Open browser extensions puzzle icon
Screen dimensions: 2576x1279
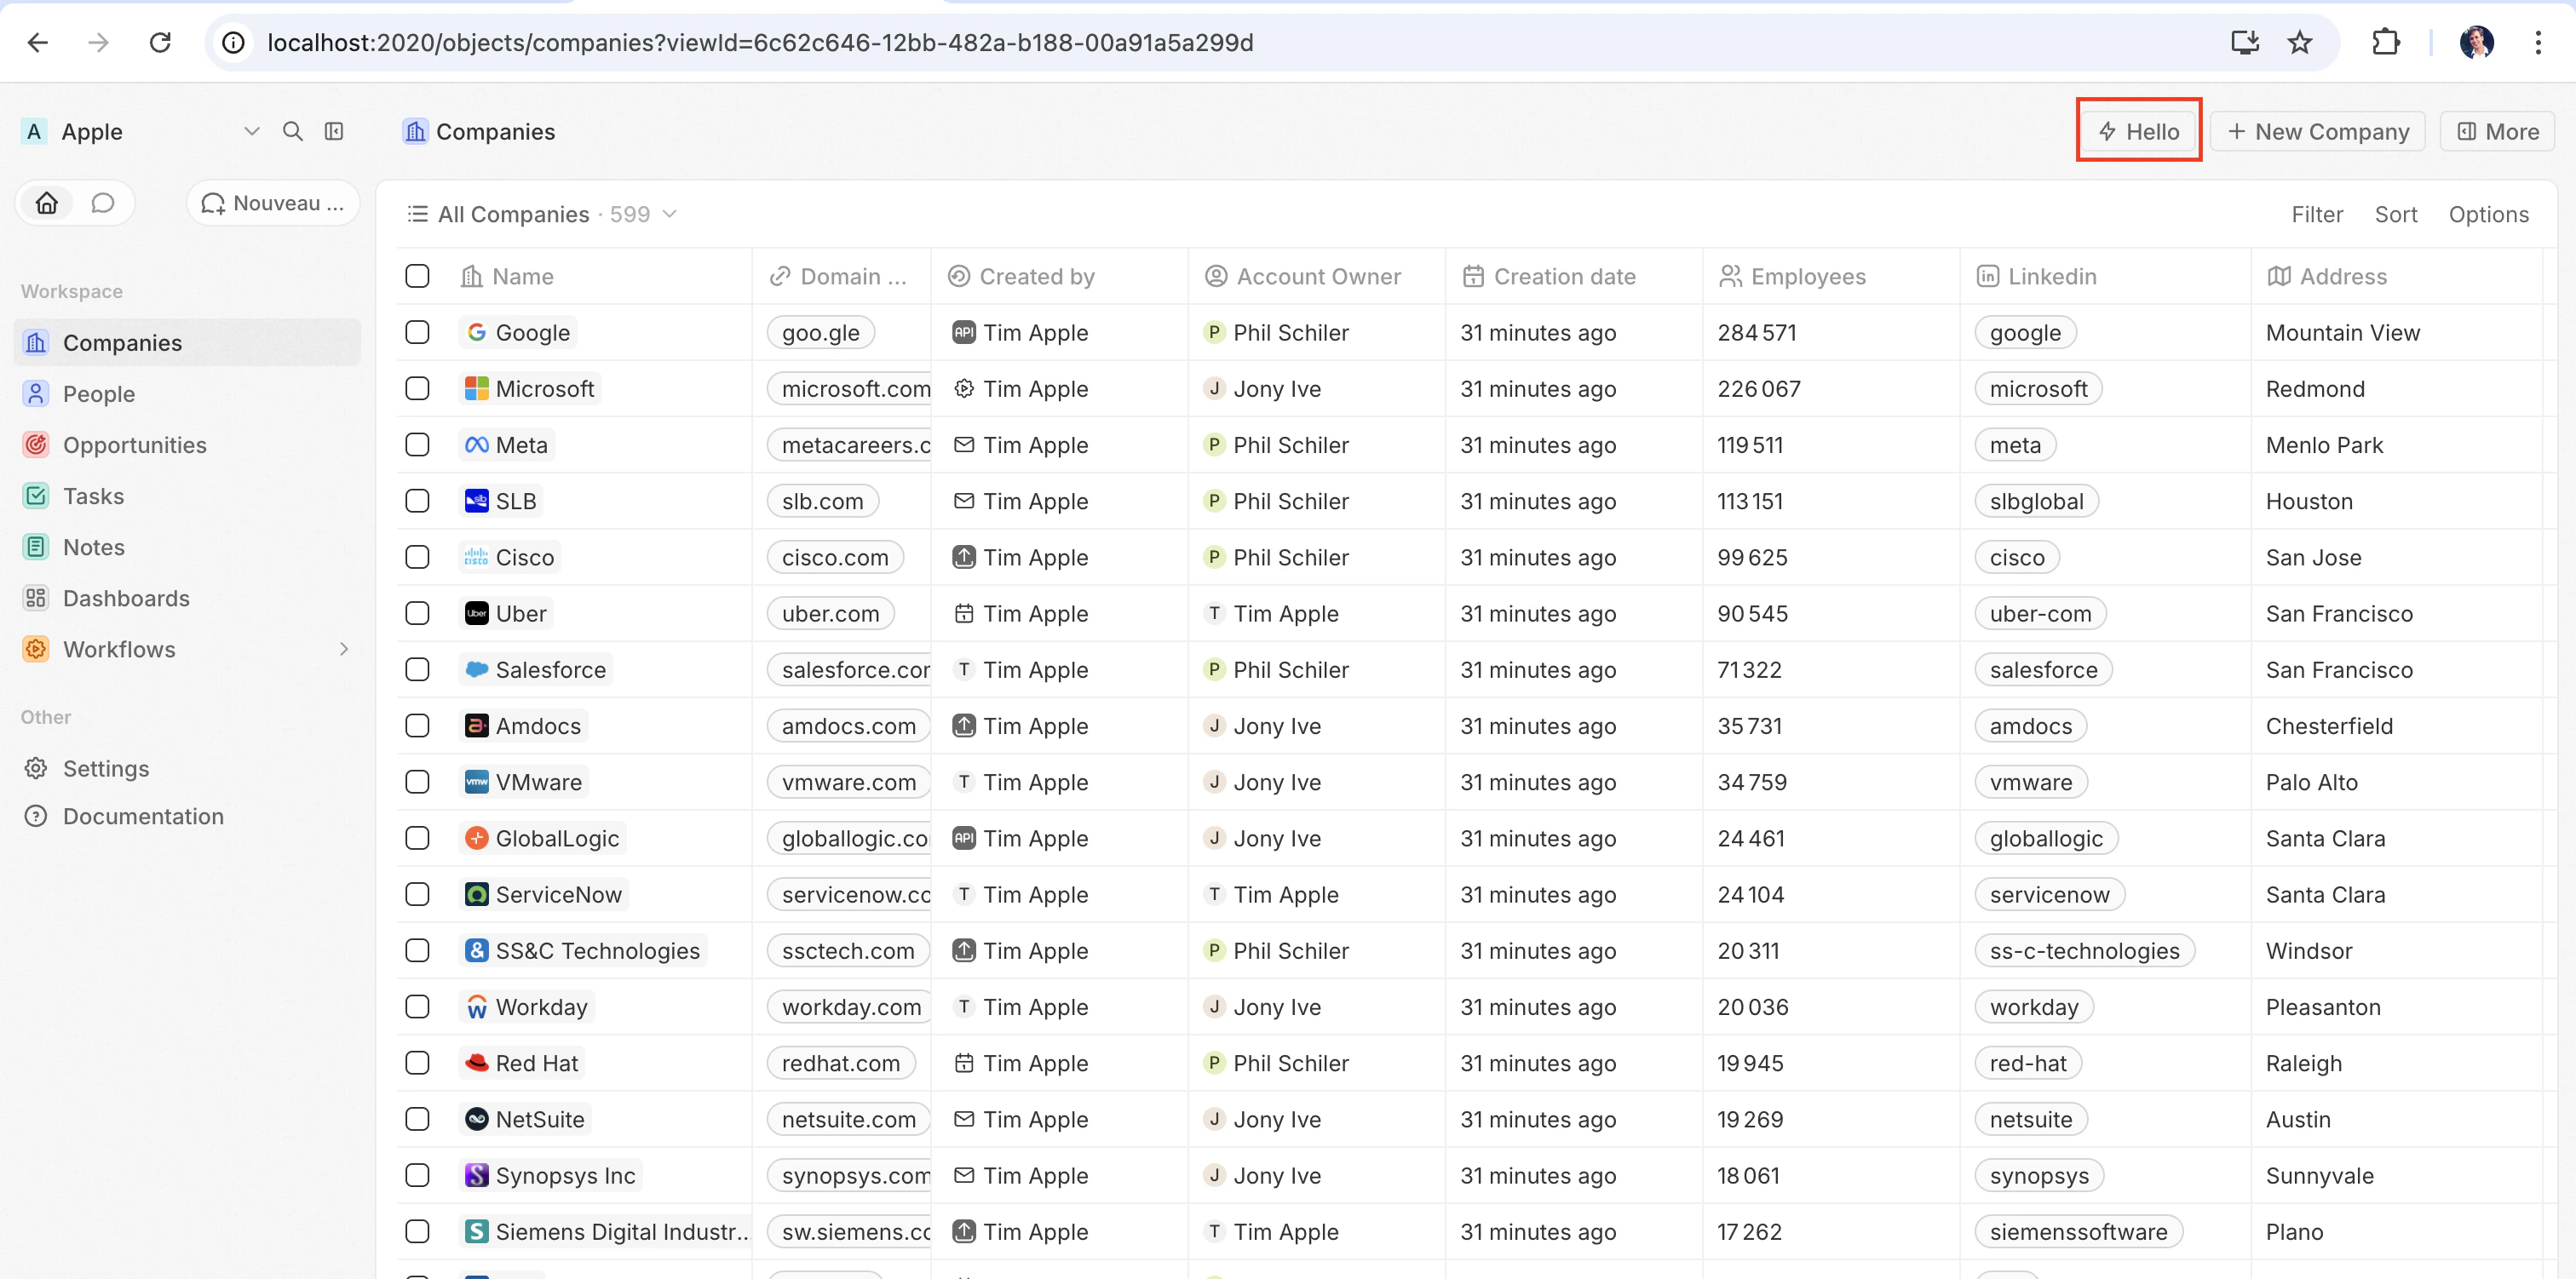tap(2385, 42)
